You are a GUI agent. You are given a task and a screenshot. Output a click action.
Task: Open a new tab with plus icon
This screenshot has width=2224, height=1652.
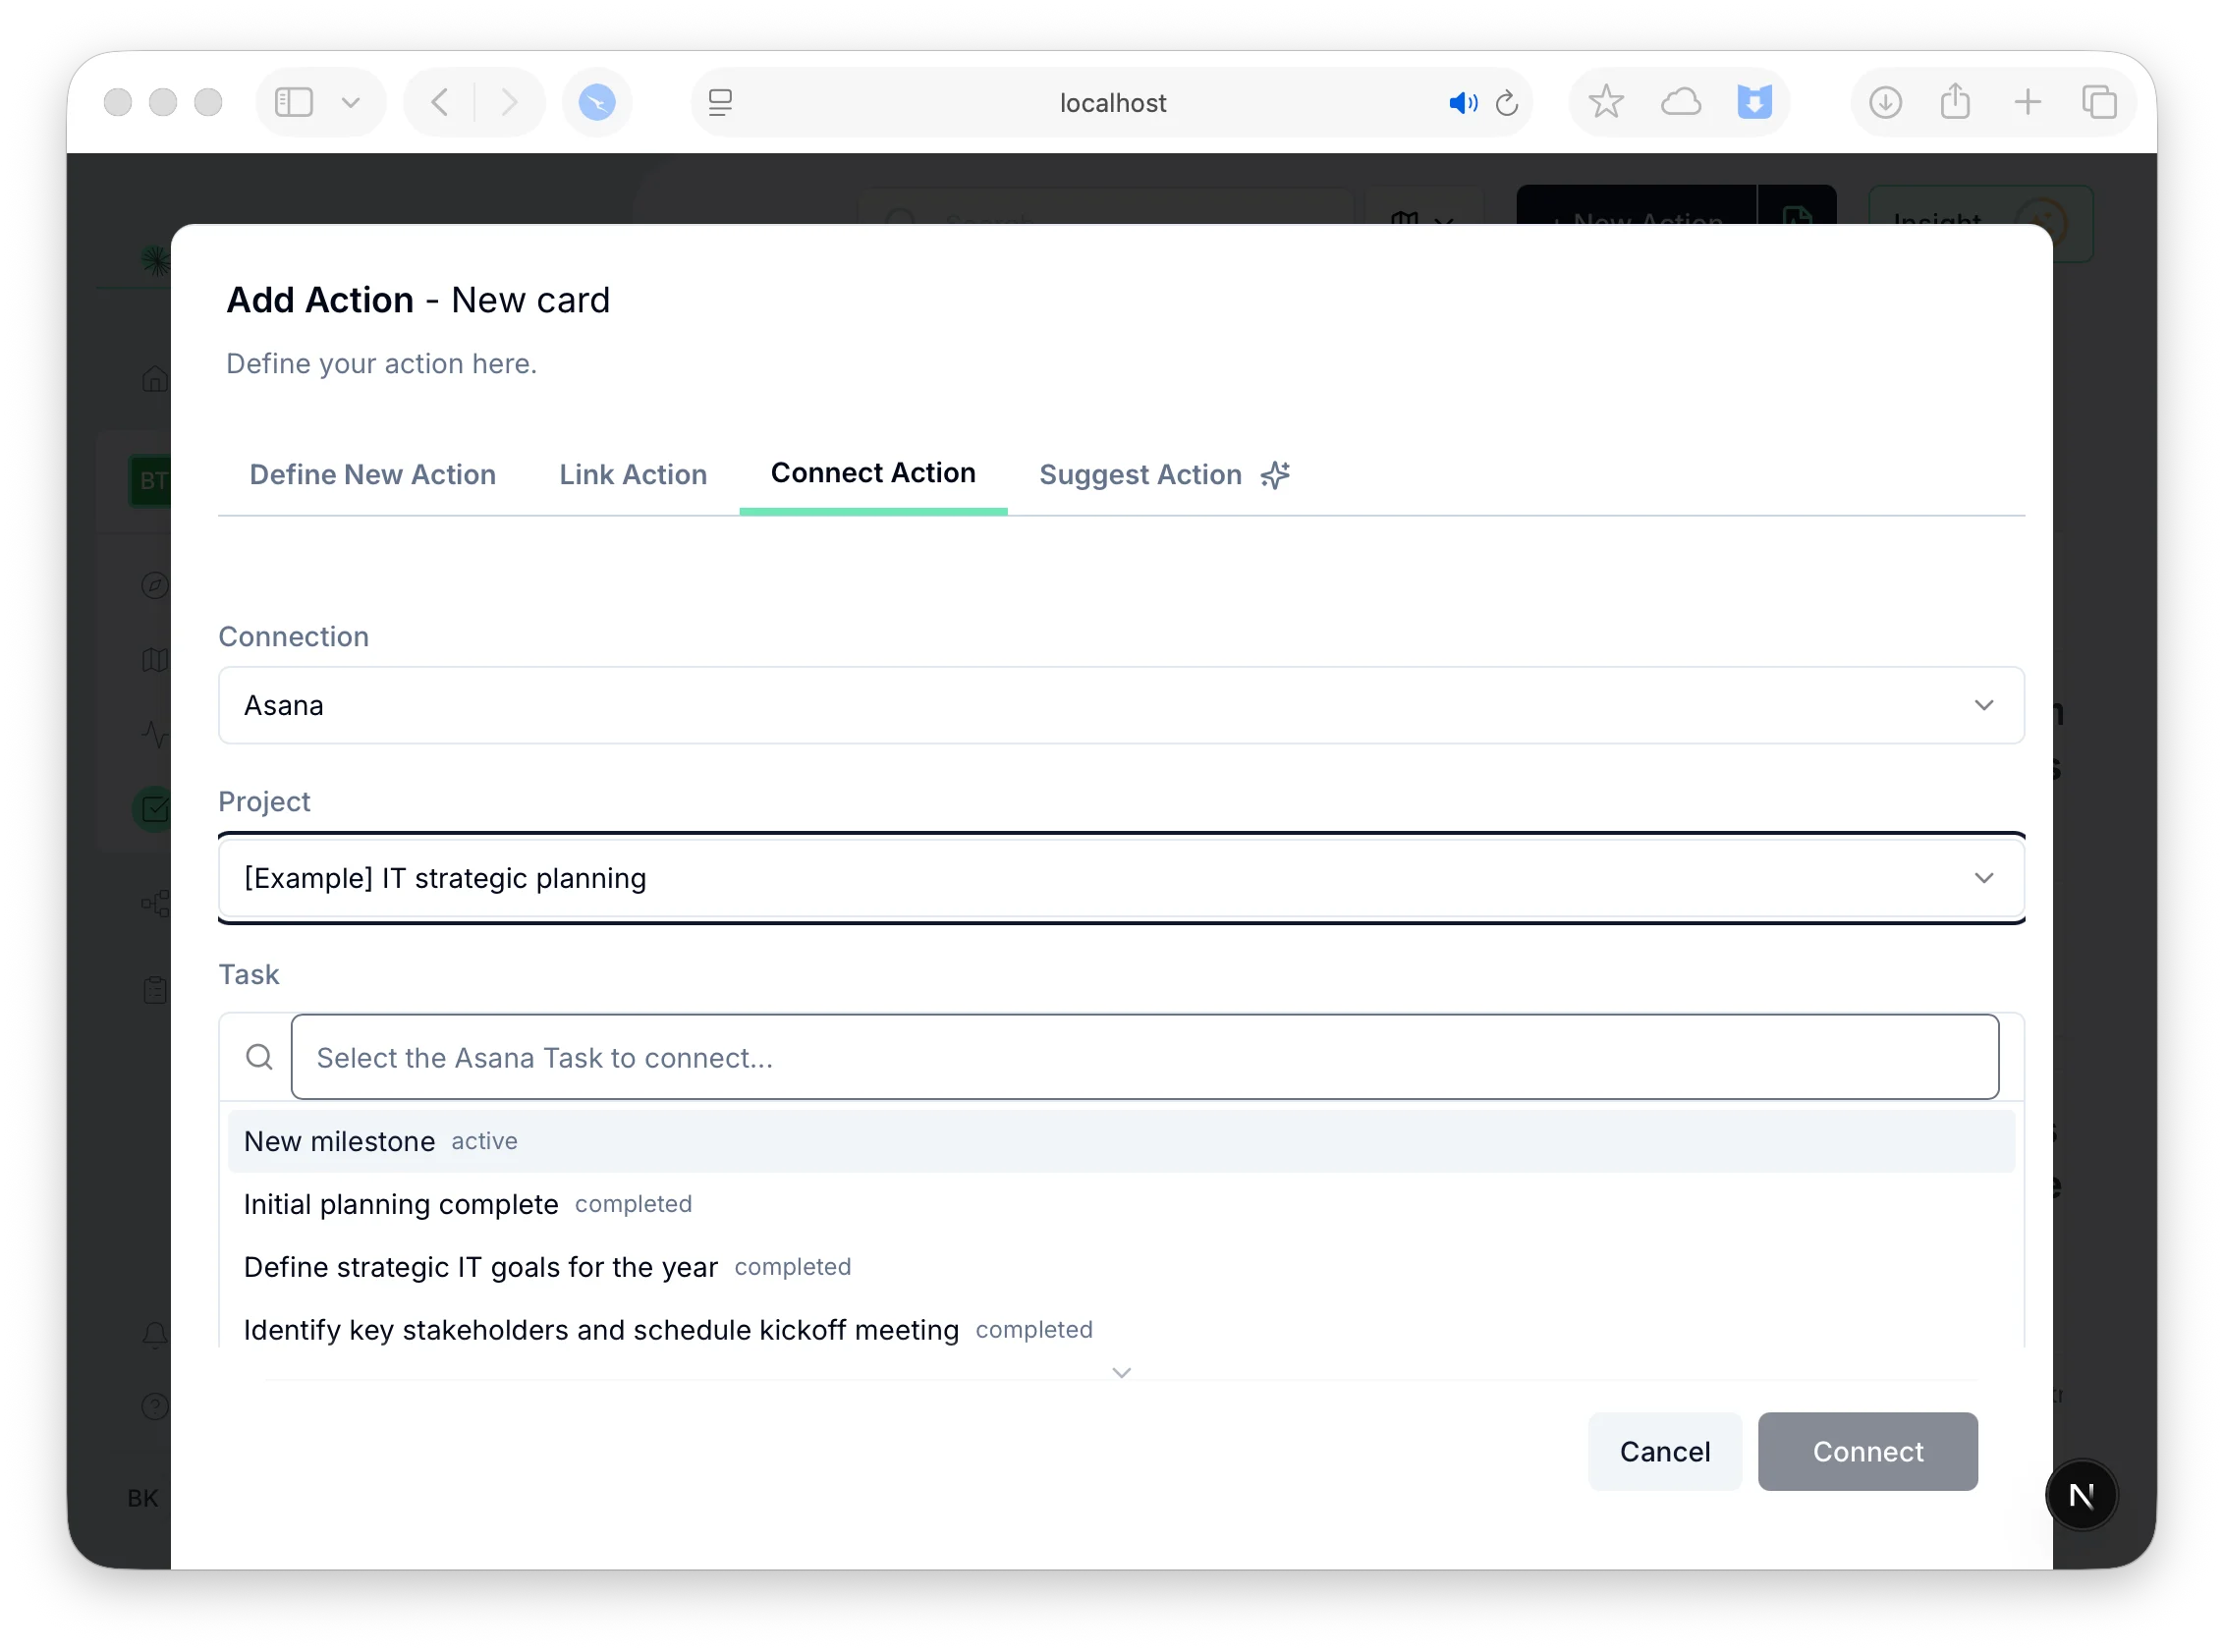[x=2028, y=102]
